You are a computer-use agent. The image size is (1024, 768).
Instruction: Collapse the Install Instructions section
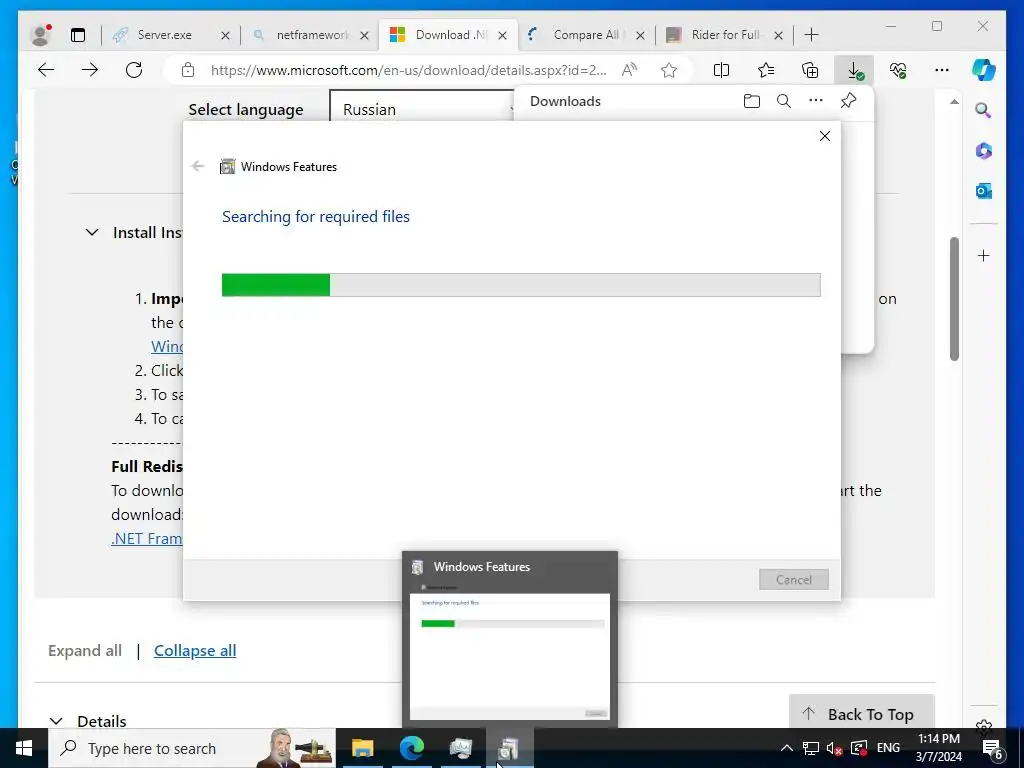(92, 232)
